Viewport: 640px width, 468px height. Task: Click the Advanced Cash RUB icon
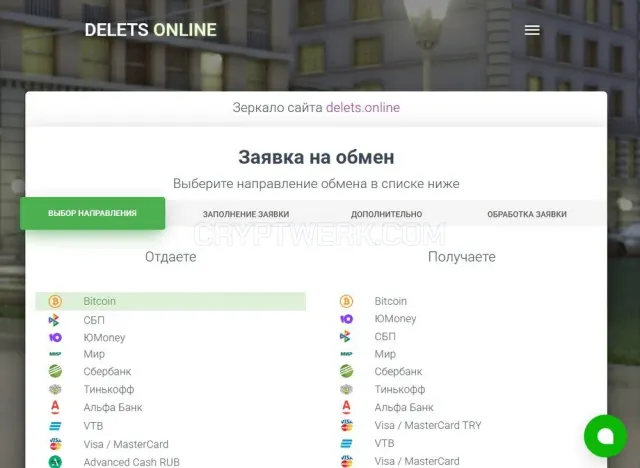(x=55, y=461)
